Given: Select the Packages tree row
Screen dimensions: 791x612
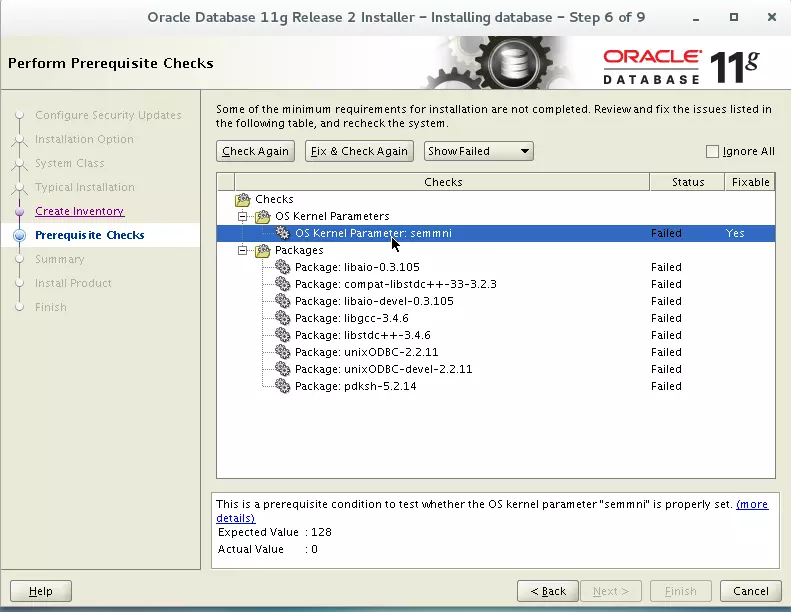Looking at the screenshot, I should pos(496,250).
